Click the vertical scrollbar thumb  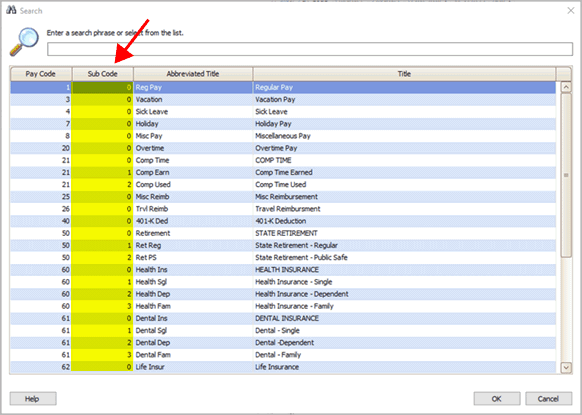(x=566, y=175)
